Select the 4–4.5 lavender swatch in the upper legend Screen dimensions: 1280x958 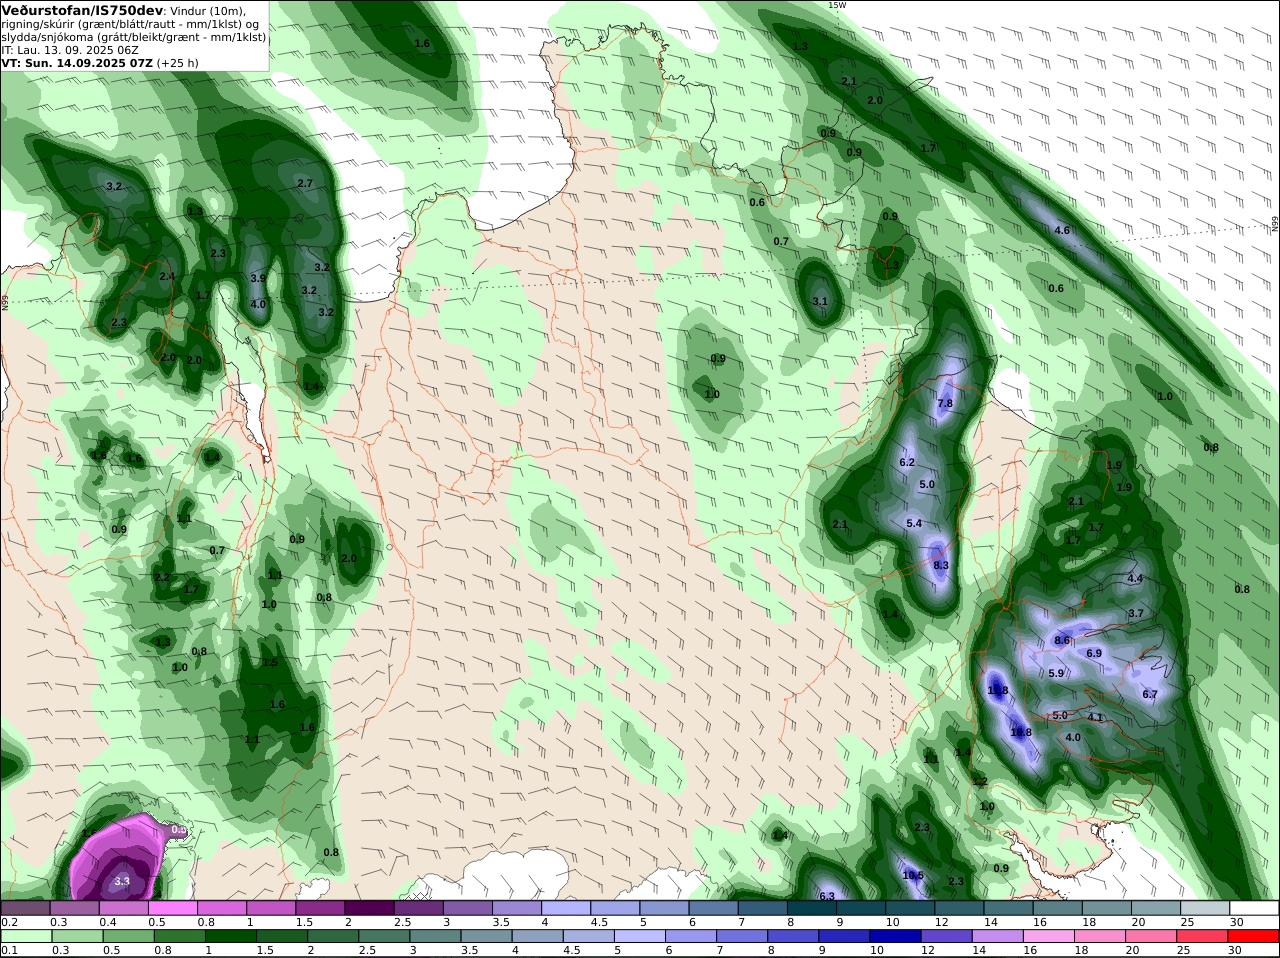click(567, 908)
